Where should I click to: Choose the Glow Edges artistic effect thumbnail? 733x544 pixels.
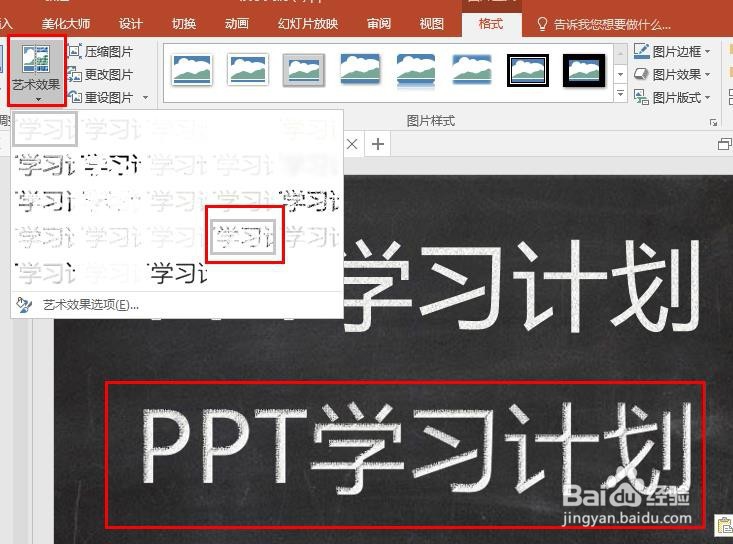(x=177, y=273)
